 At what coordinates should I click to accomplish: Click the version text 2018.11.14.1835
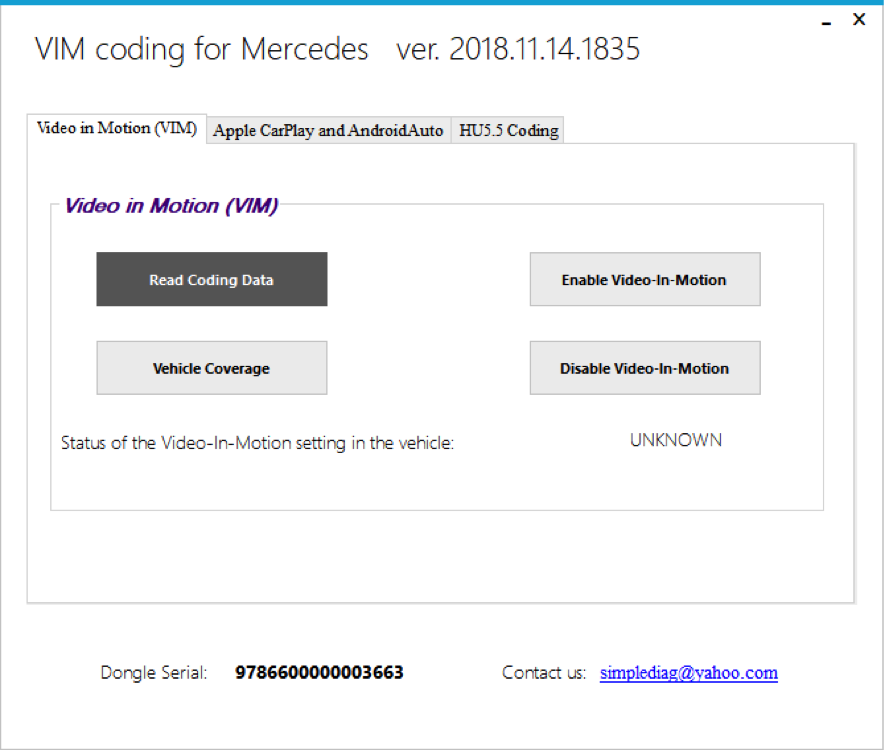545,49
